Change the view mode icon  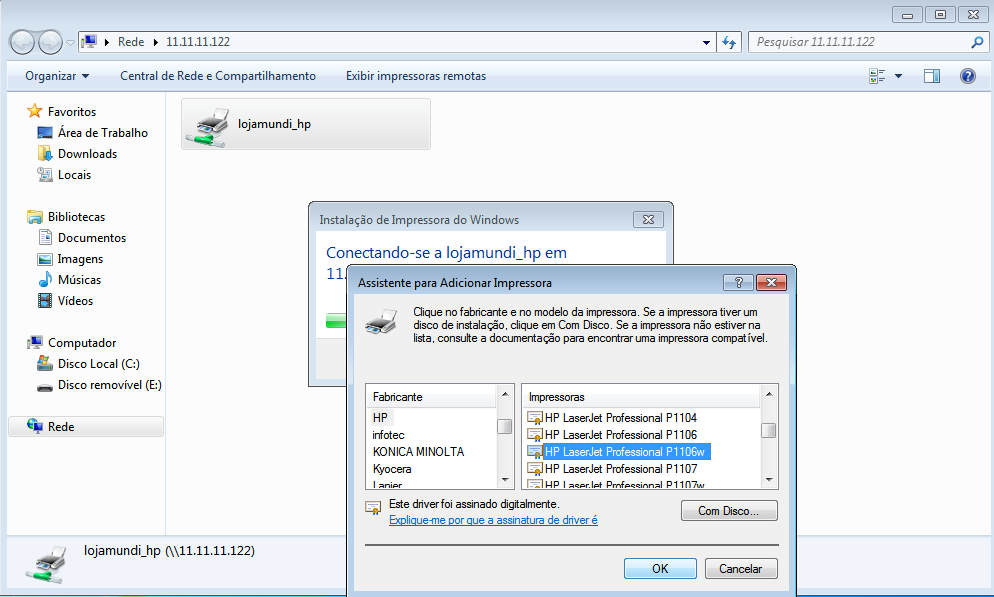coord(877,76)
